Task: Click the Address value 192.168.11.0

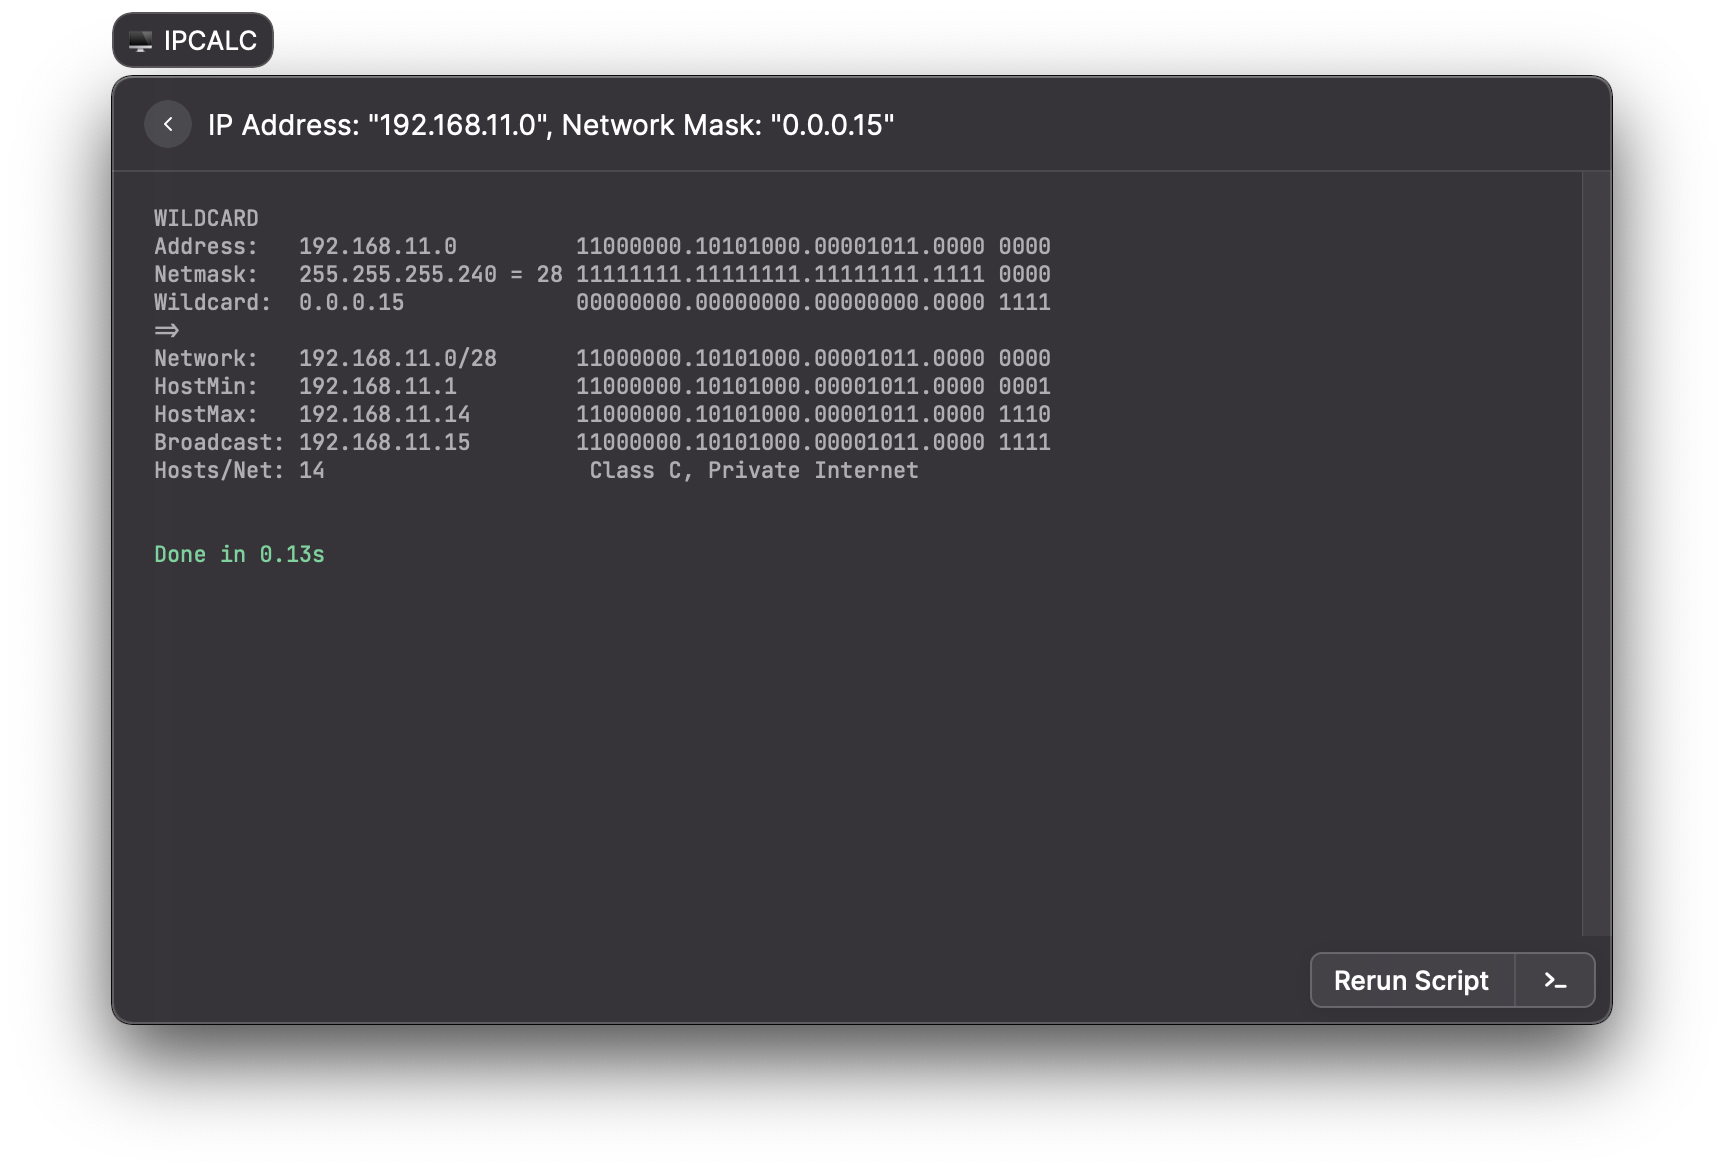Action: point(378,246)
